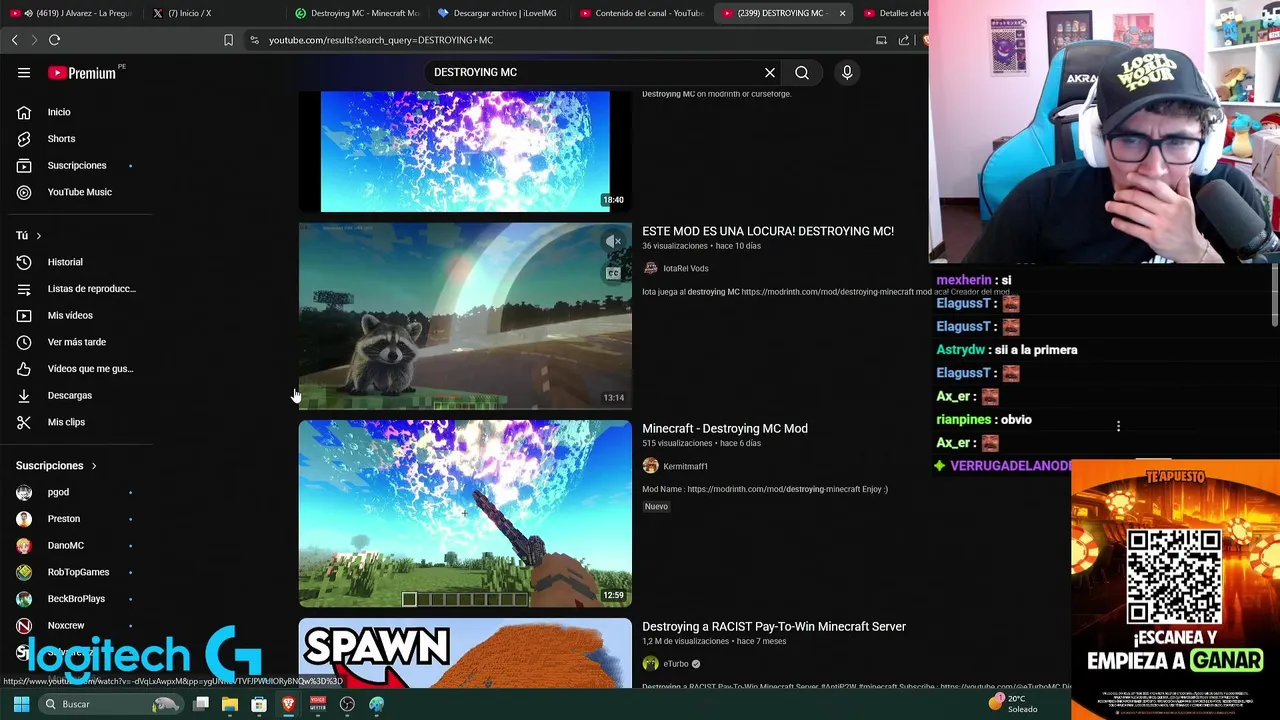Viewport: 1280px width, 720px height.
Task: Click the browser address bar URL
Action: [381, 40]
